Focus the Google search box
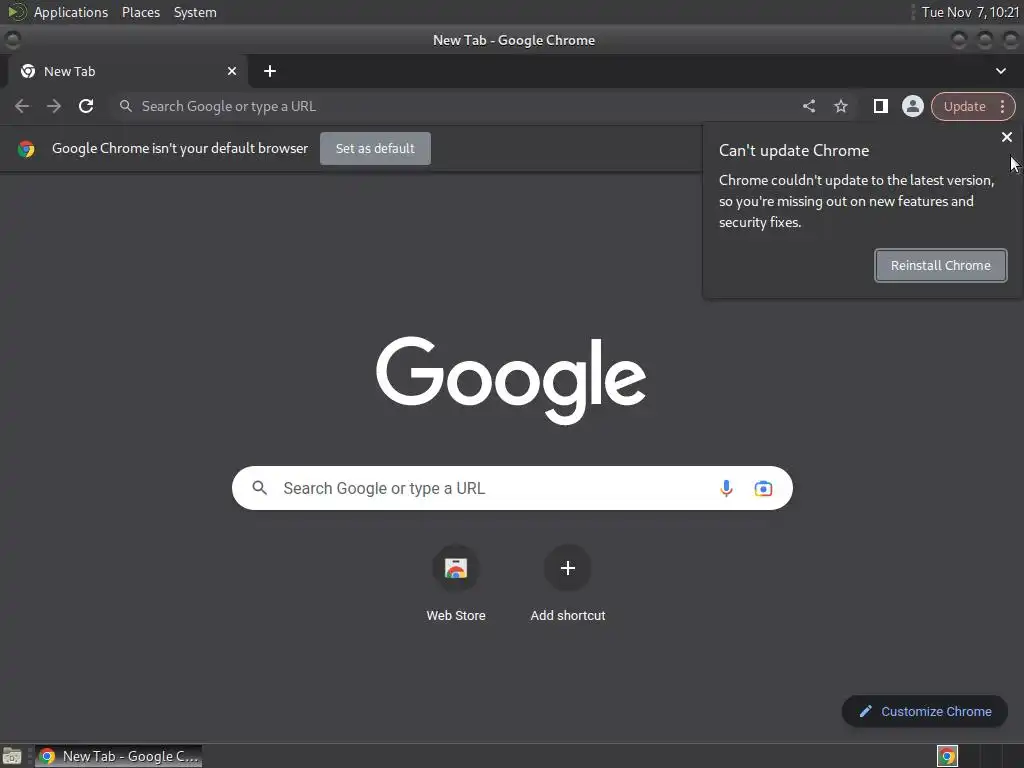Viewport: 1024px width, 768px height. click(512, 488)
